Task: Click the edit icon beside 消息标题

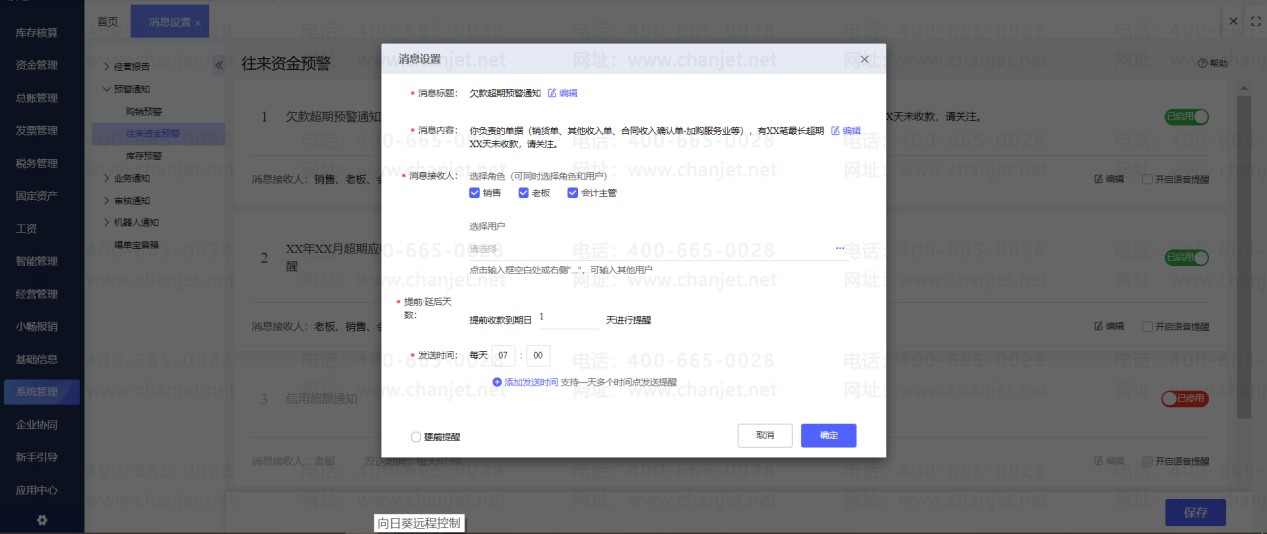Action: [551, 93]
